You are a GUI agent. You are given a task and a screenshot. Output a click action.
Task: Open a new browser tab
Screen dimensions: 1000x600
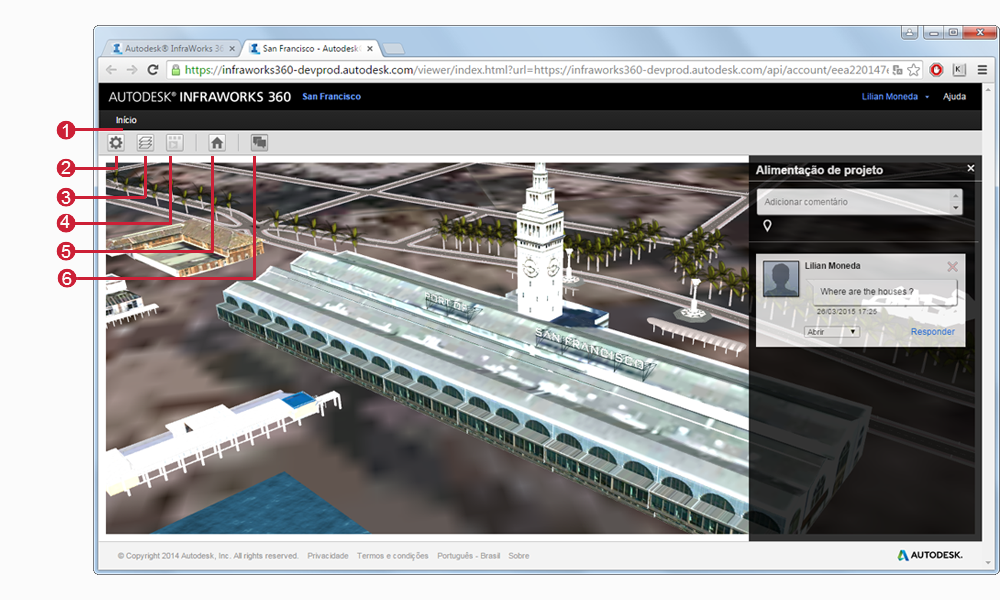click(x=393, y=48)
